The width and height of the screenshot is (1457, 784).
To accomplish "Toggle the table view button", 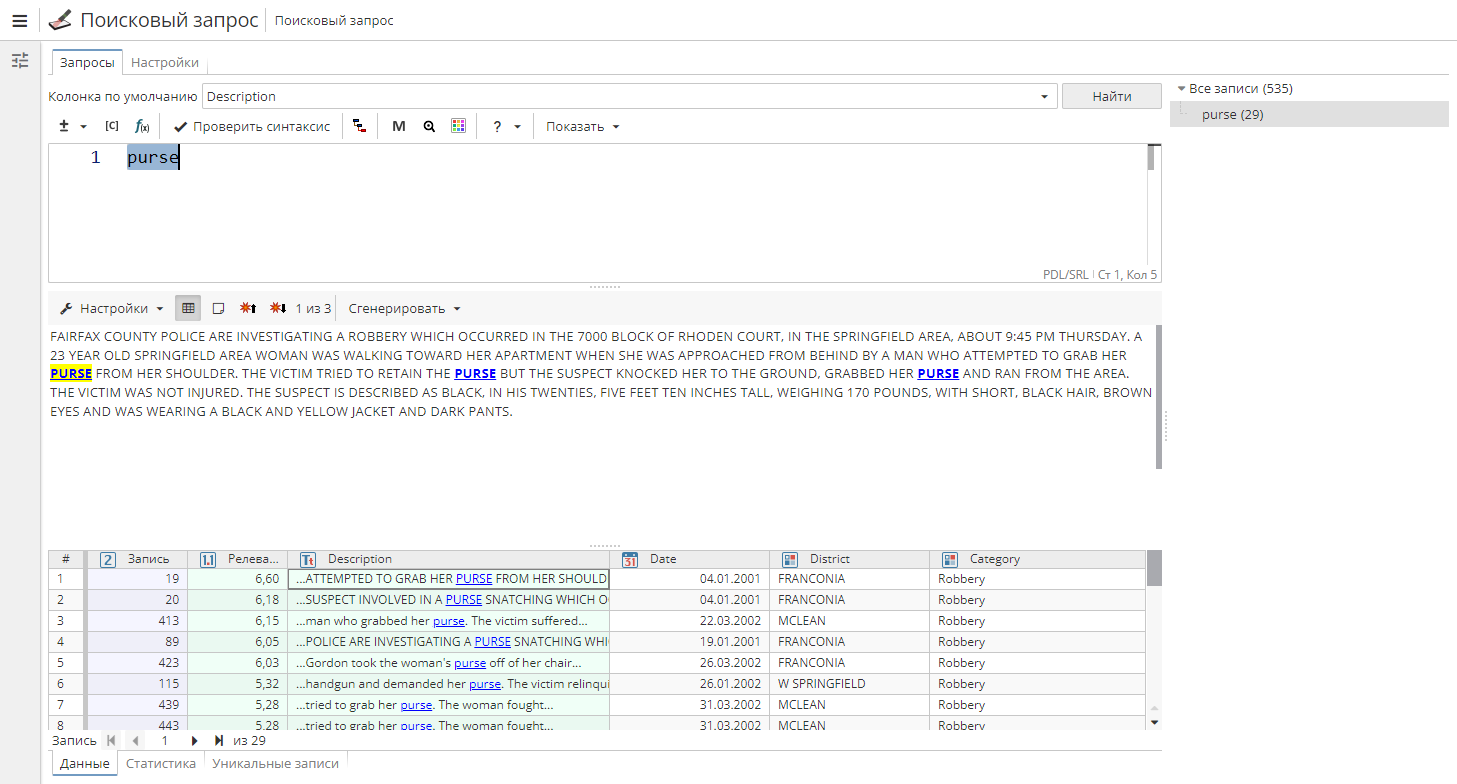I will pos(188,308).
